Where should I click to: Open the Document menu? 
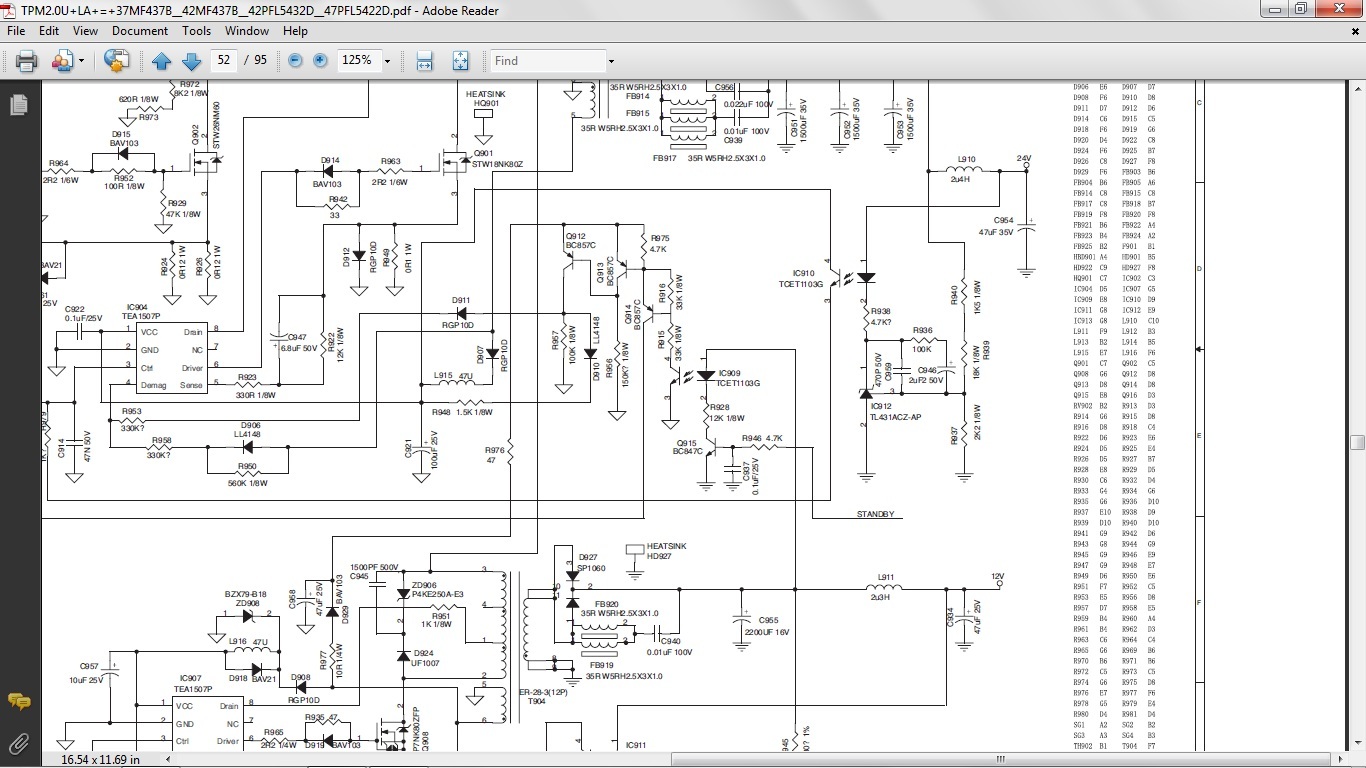(x=139, y=31)
